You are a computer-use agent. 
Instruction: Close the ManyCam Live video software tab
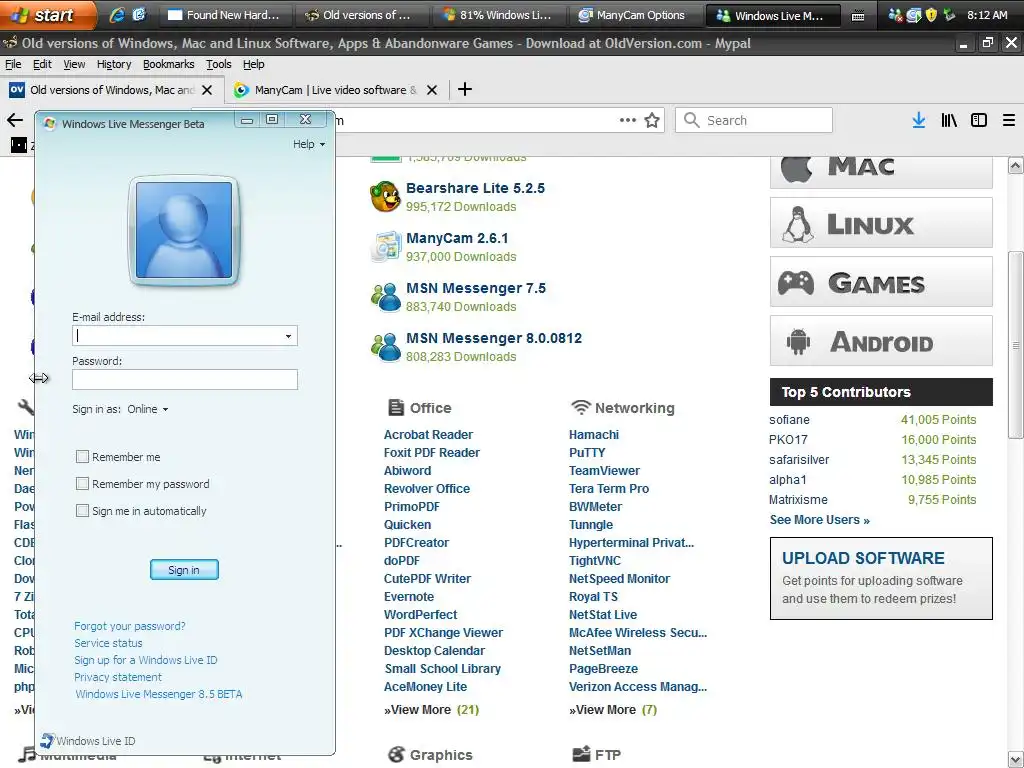pyautogui.click(x=432, y=90)
